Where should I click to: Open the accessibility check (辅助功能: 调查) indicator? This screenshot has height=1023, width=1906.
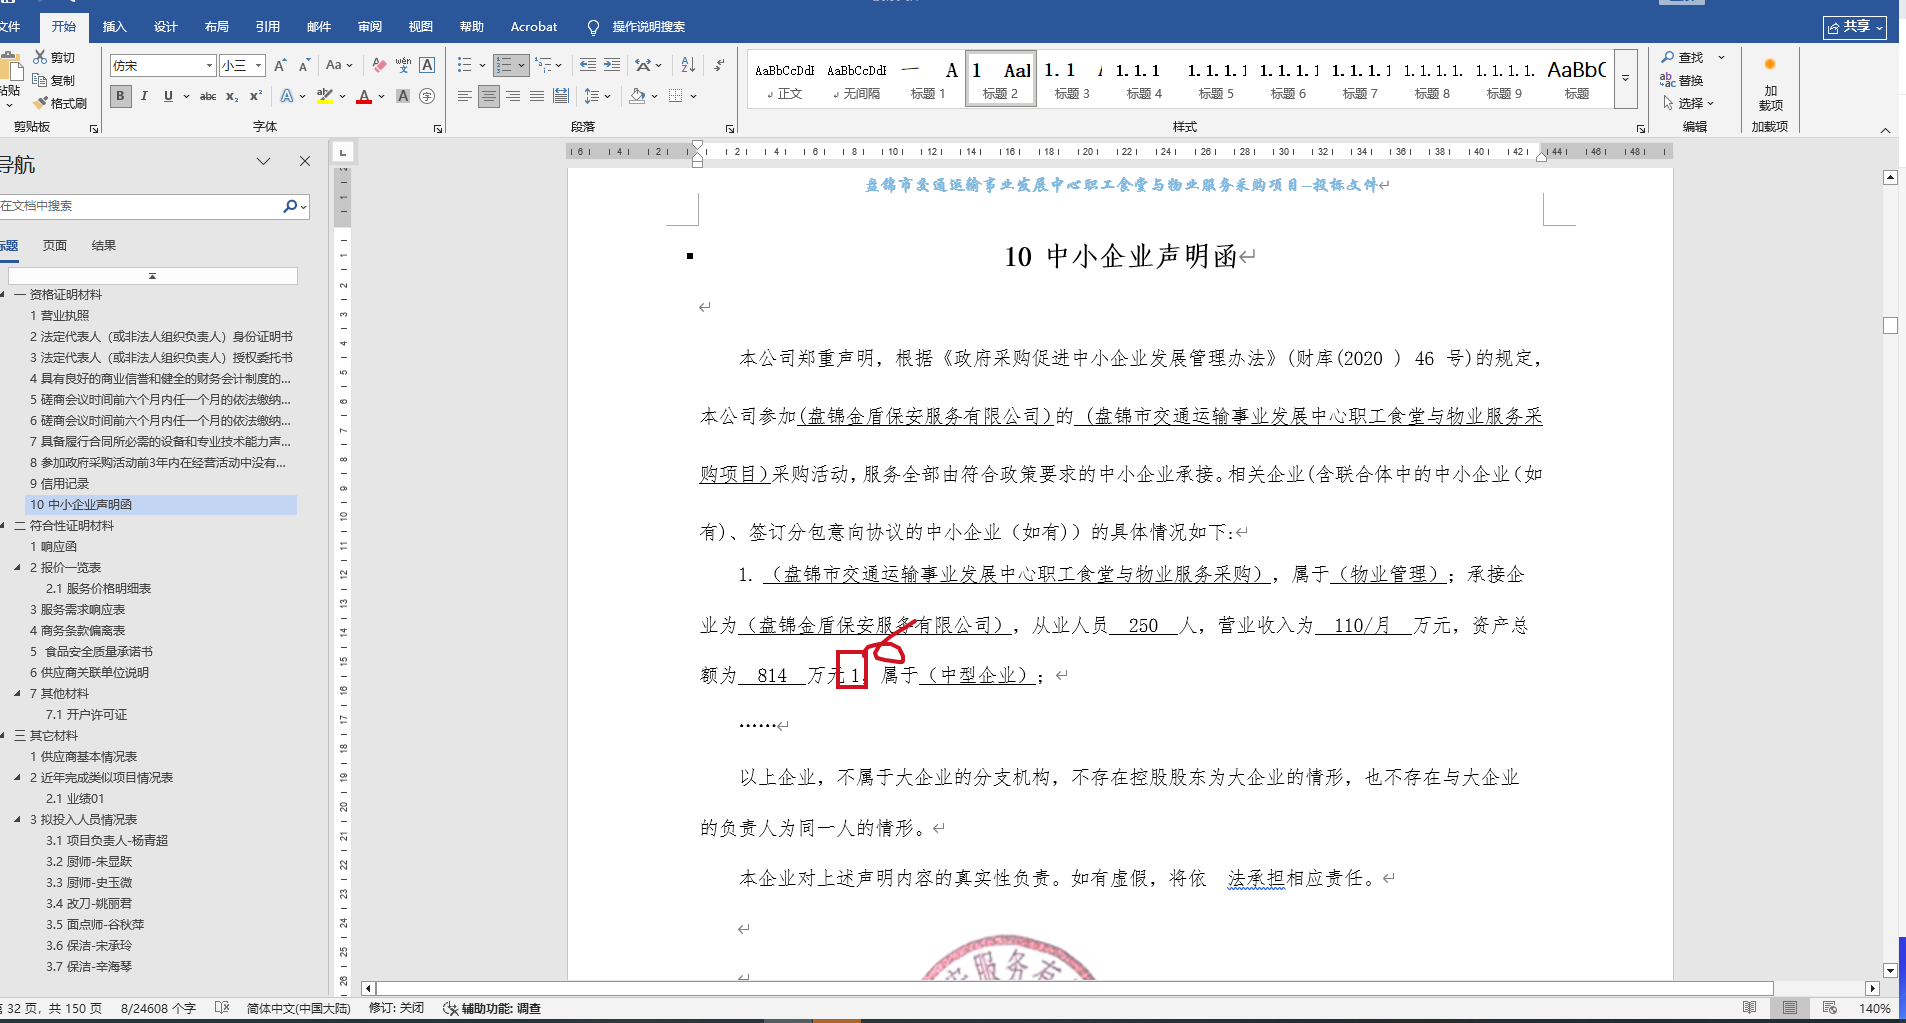point(492,1008)
